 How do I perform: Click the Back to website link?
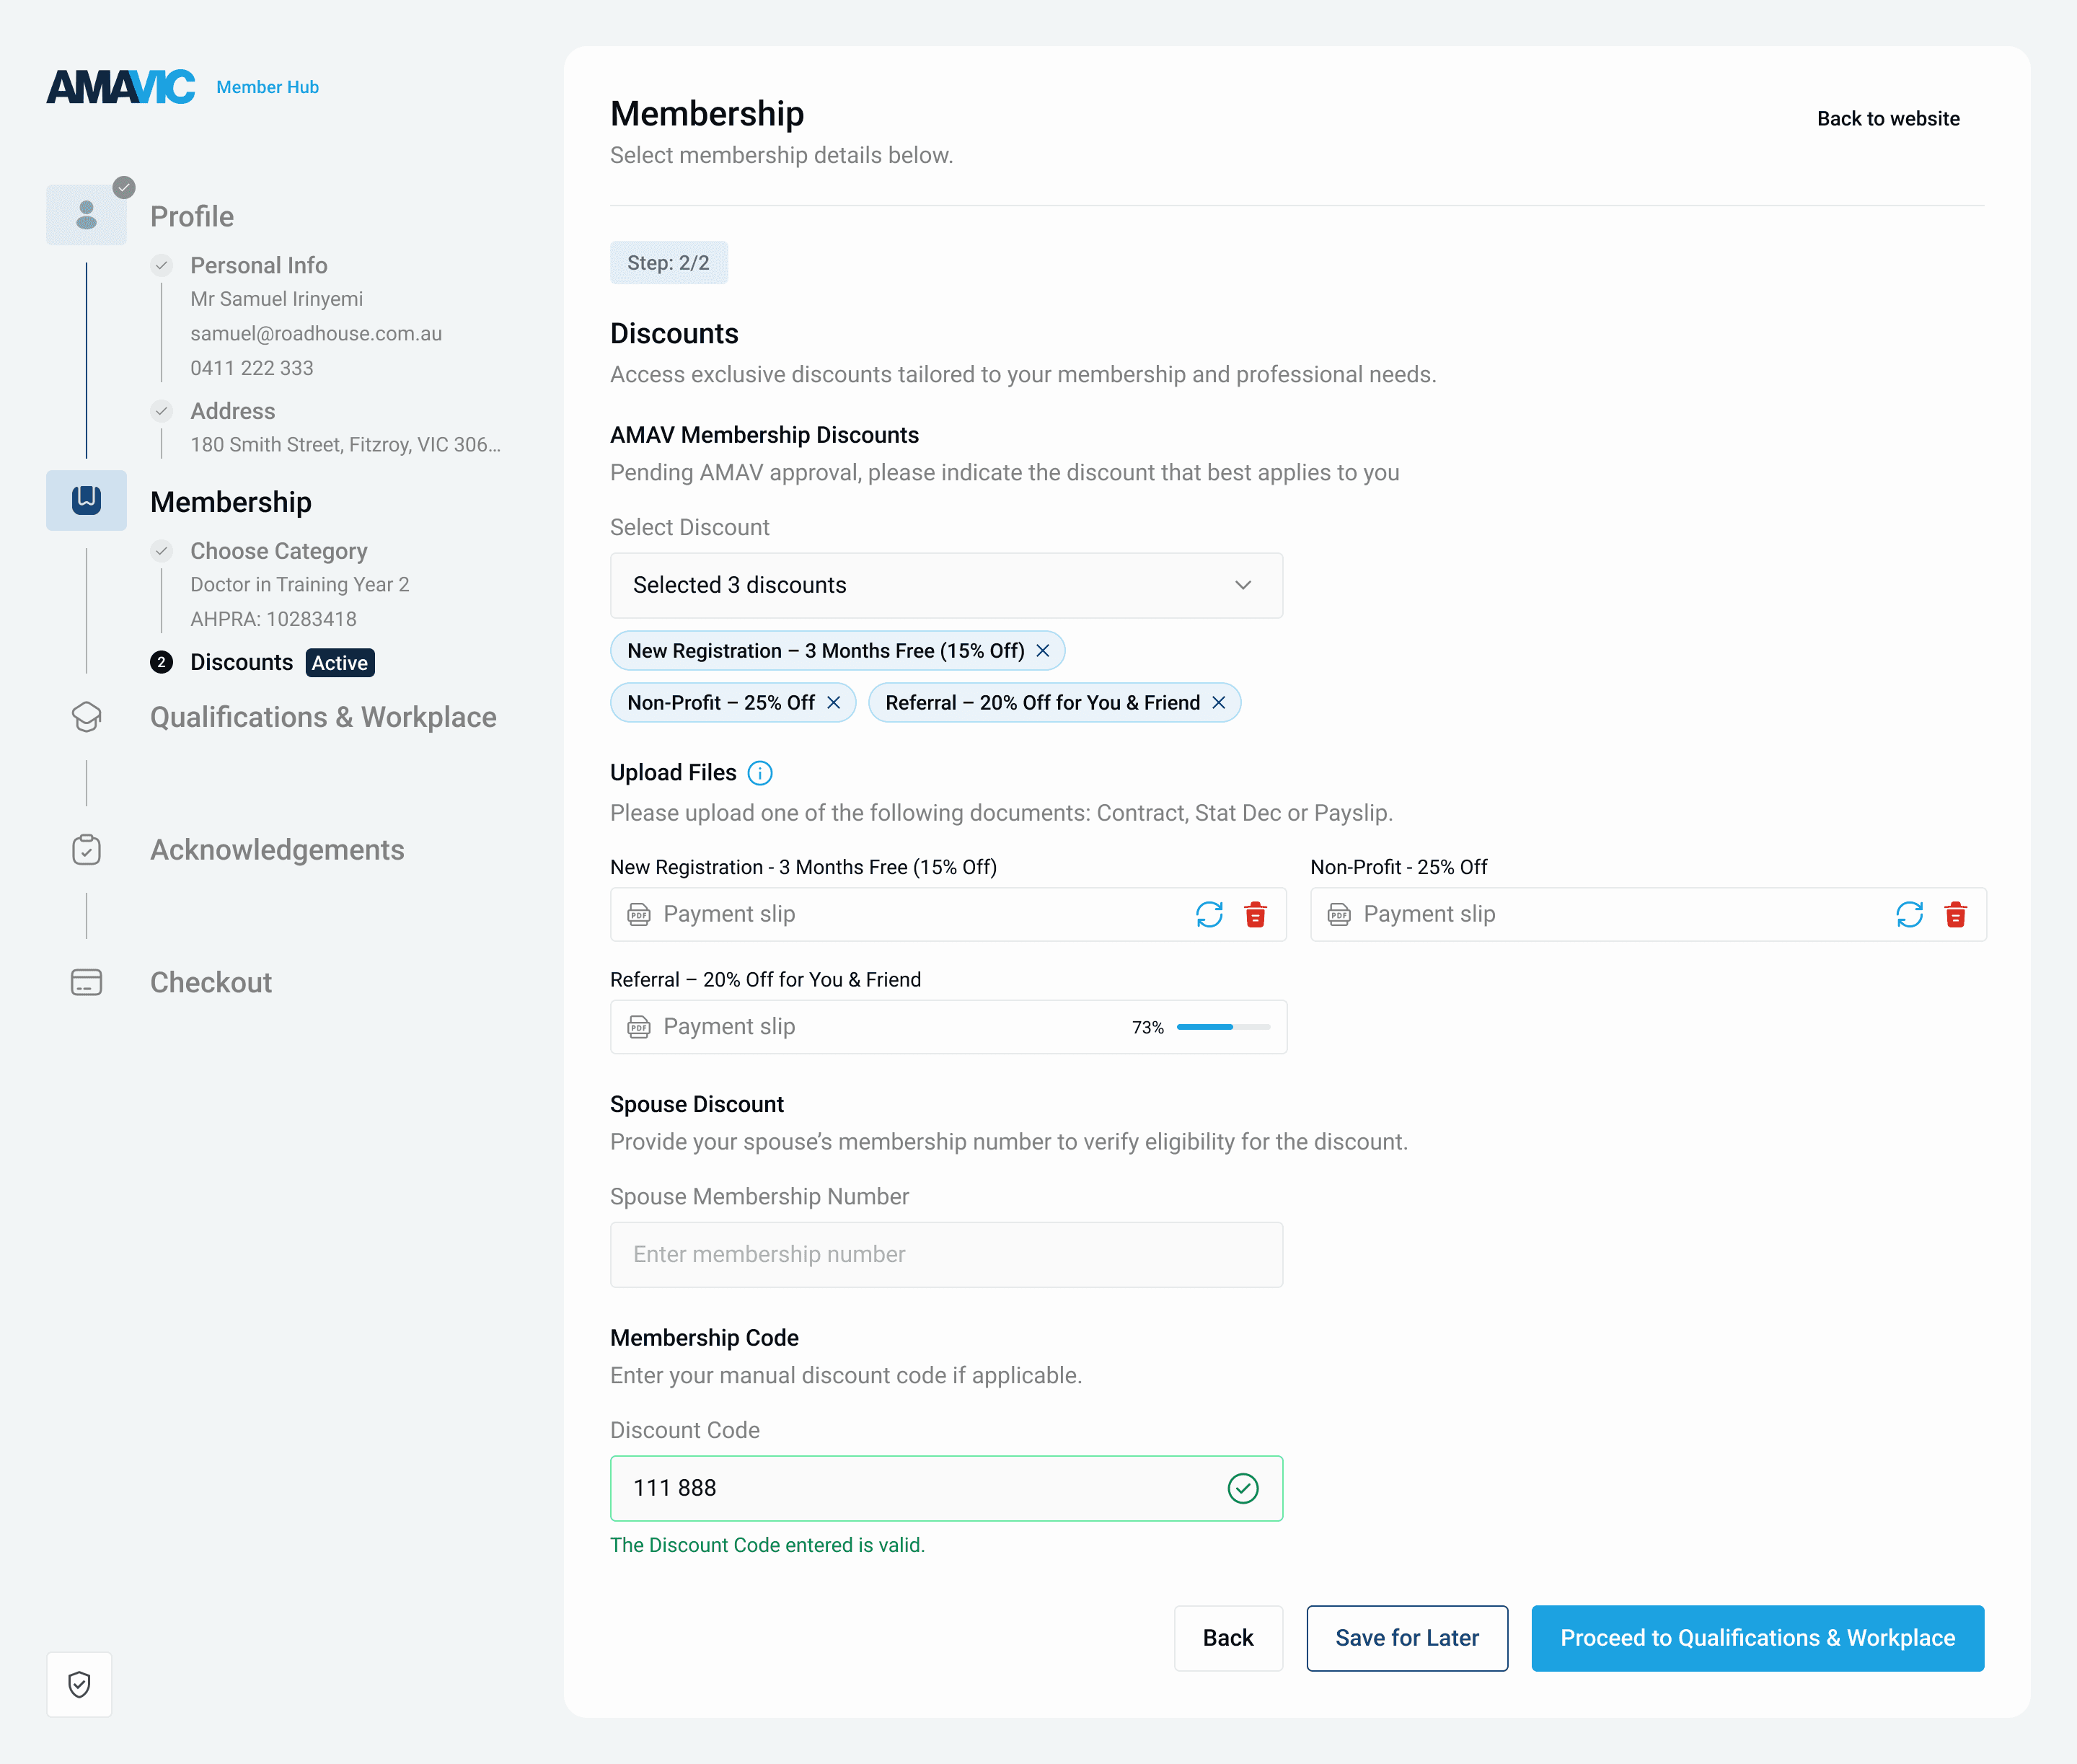tap(1887, 119)
